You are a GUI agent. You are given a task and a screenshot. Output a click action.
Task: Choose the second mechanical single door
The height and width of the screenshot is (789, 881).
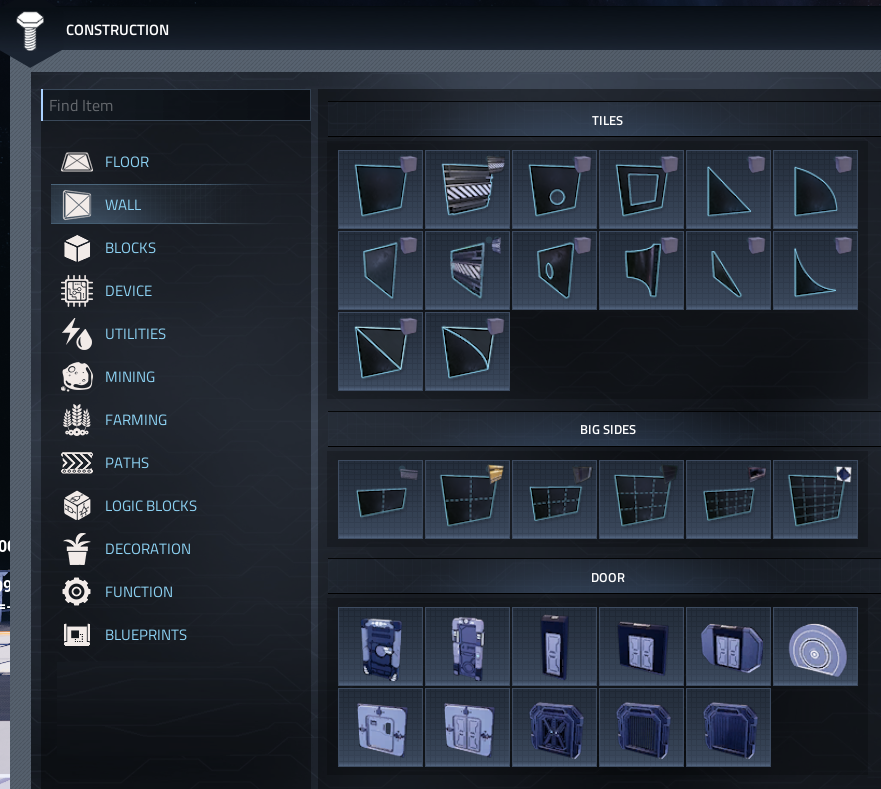click(467, 646)
